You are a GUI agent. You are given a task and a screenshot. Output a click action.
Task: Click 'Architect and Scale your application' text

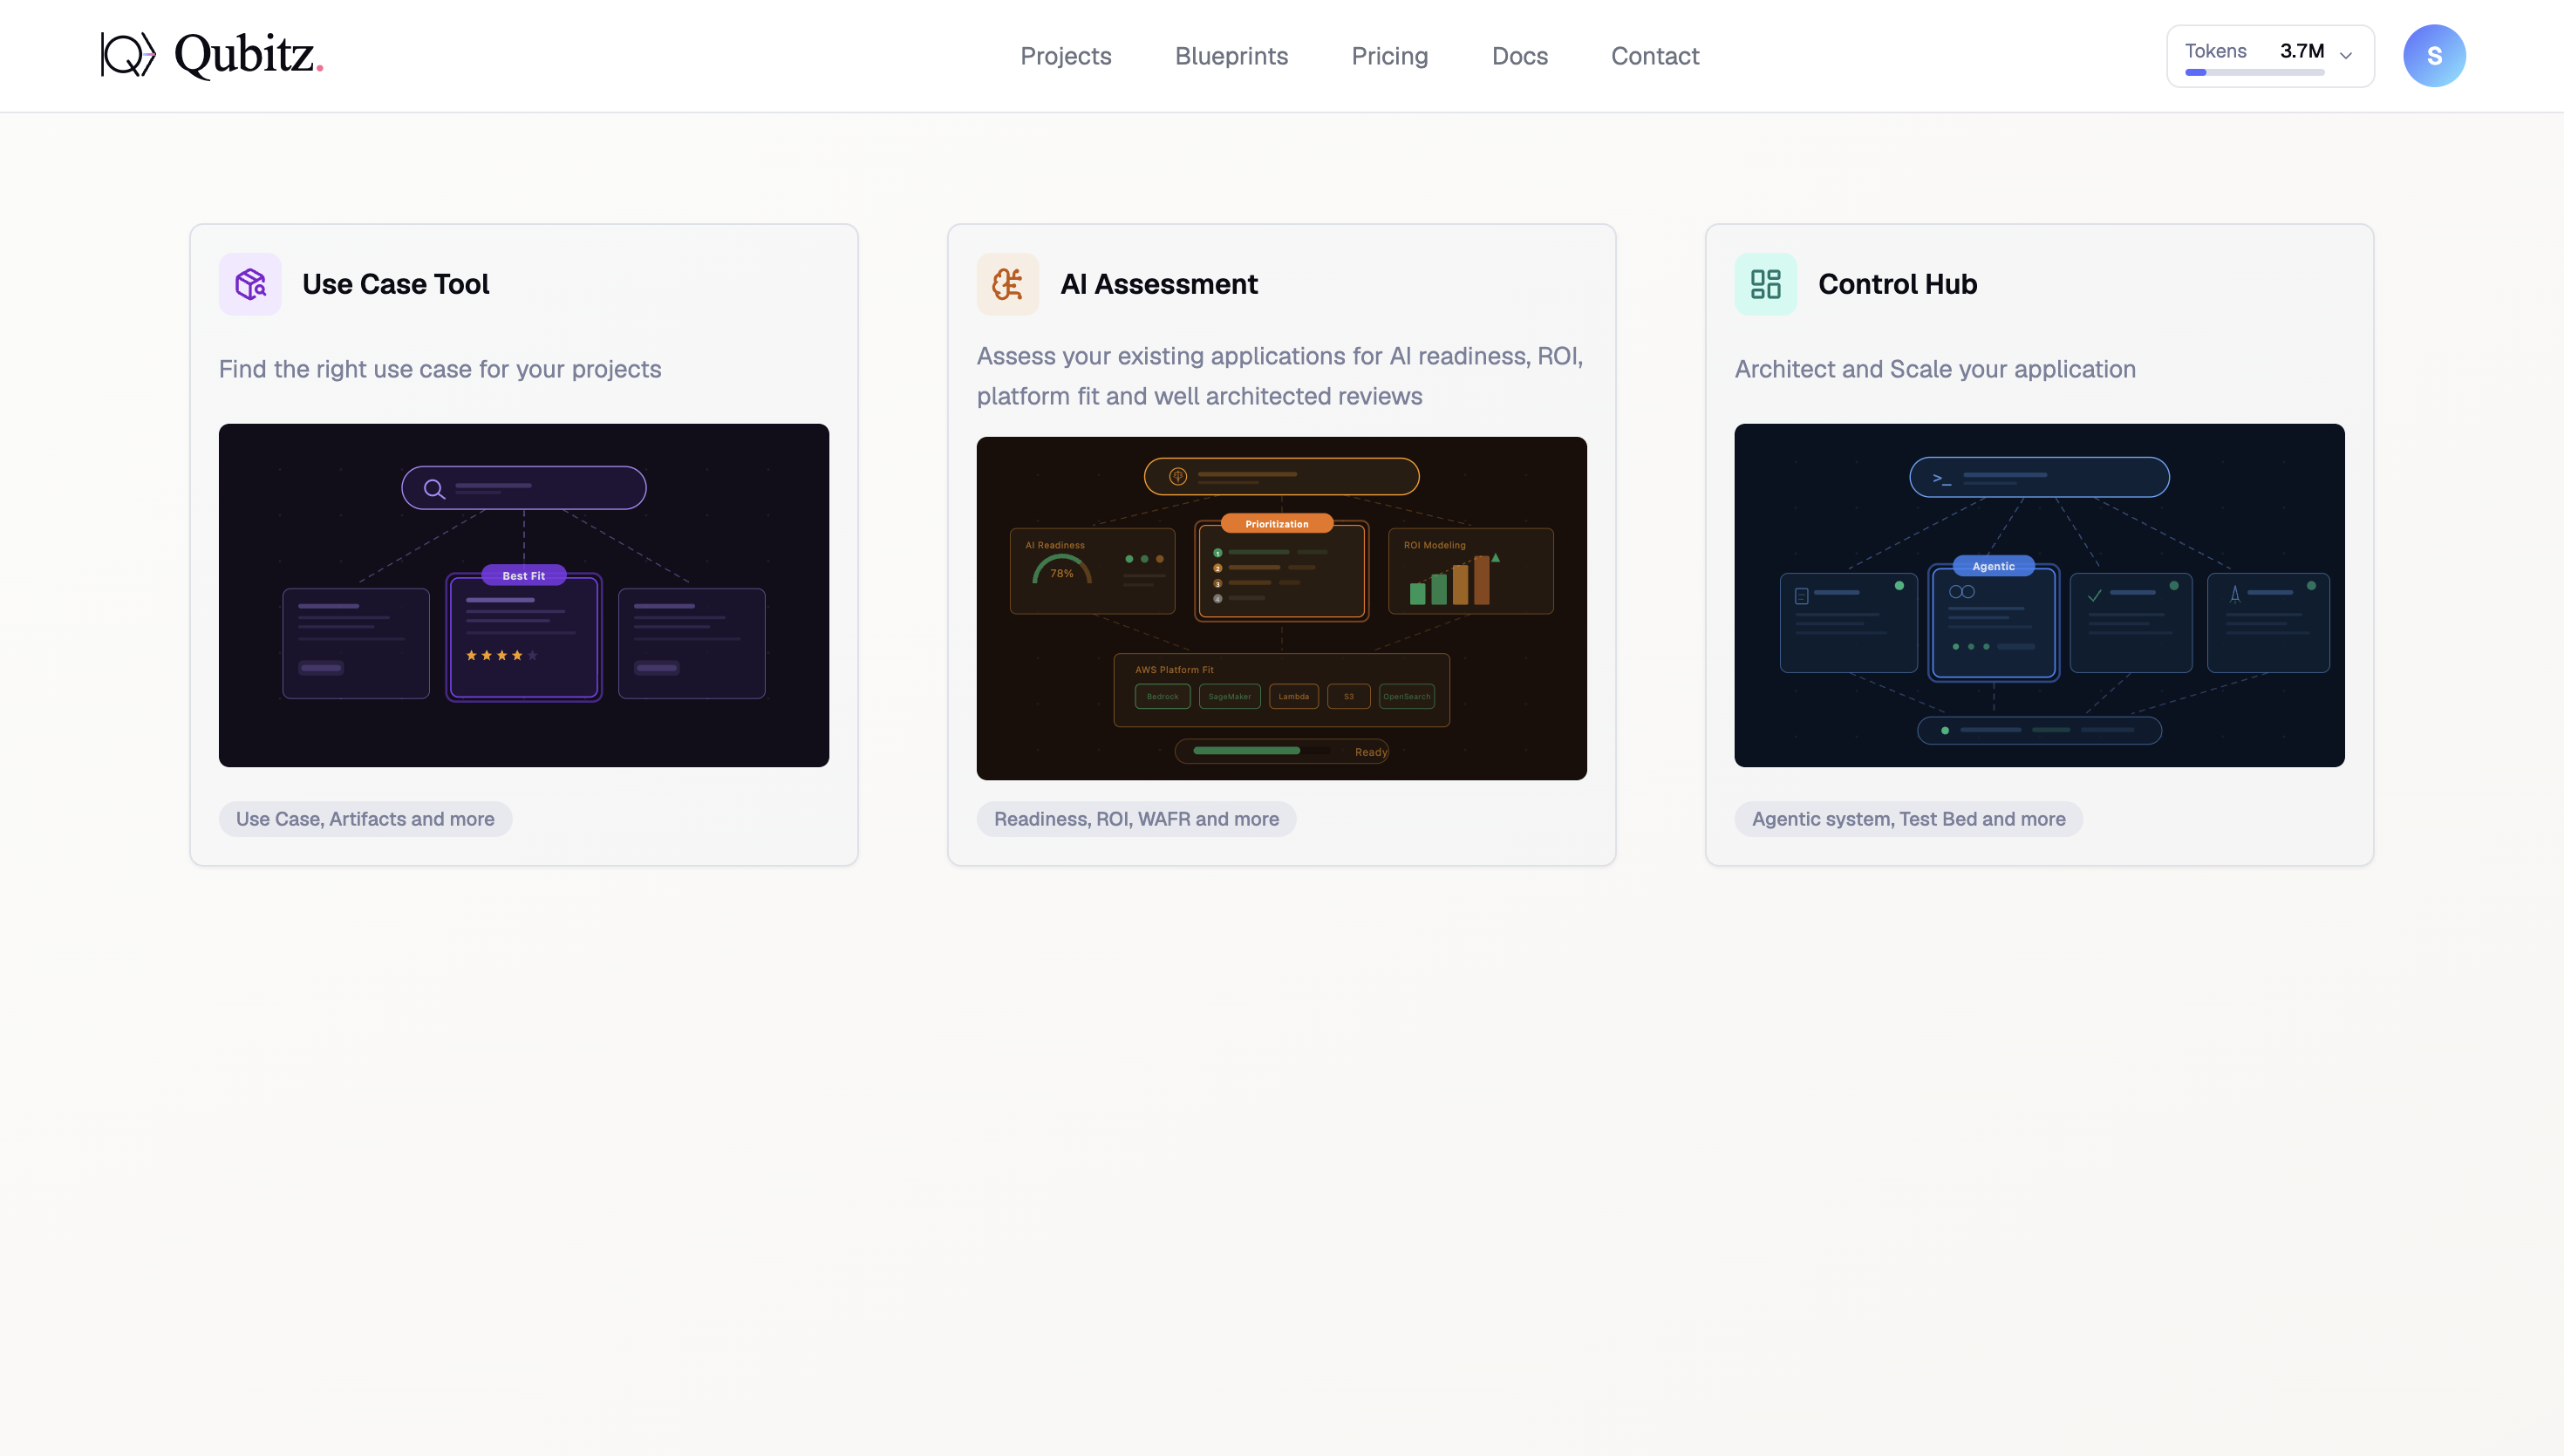(x=1935, y=369)
